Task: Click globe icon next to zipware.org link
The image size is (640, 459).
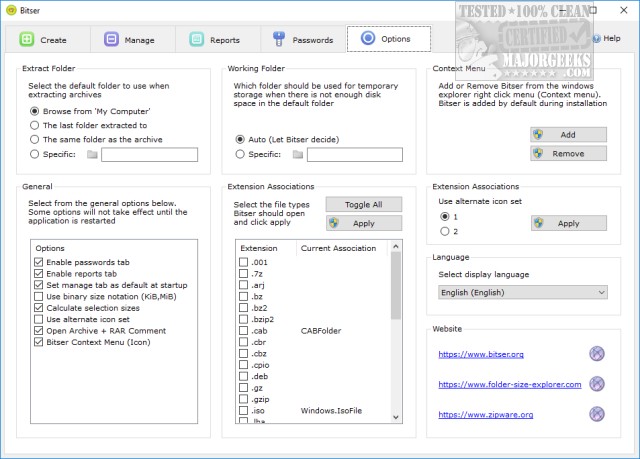Action: [597, 414]
